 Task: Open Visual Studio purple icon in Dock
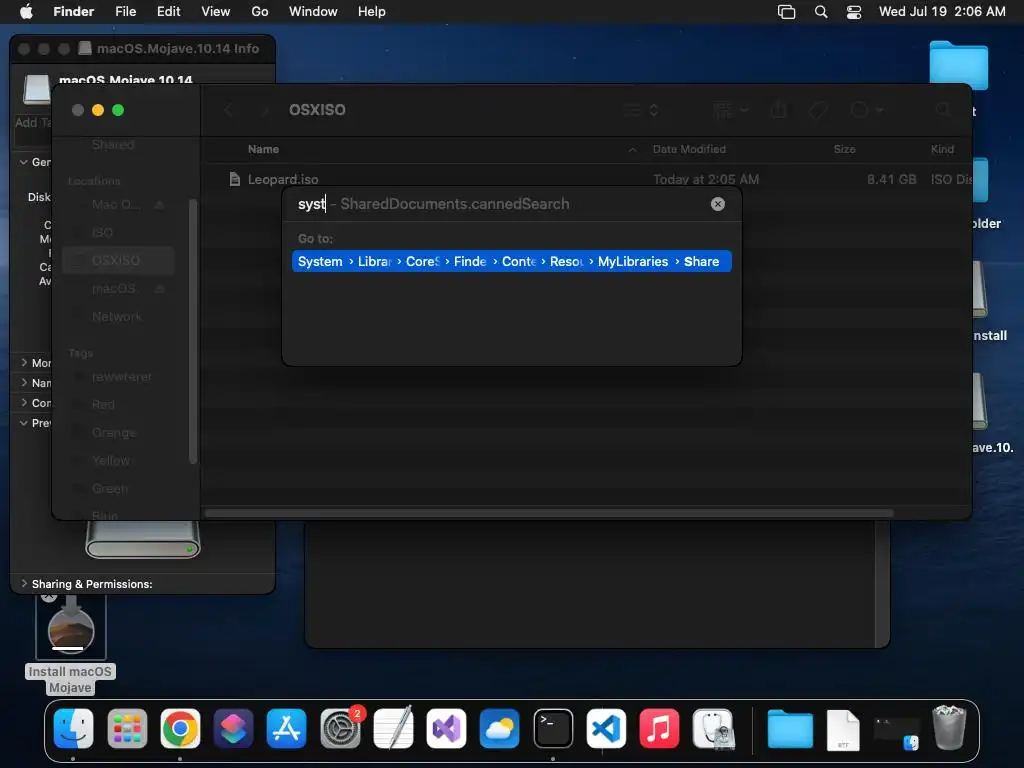coord(446,728)
